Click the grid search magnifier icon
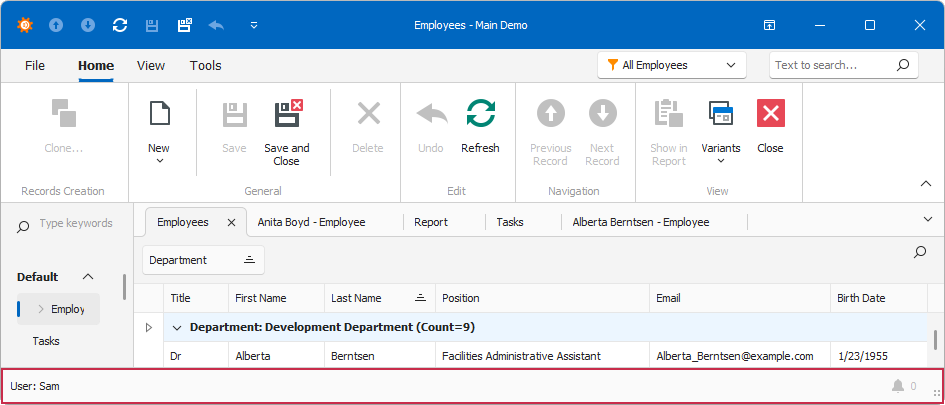Viewport: 945px width, 405px height. [x=920, y=252]
